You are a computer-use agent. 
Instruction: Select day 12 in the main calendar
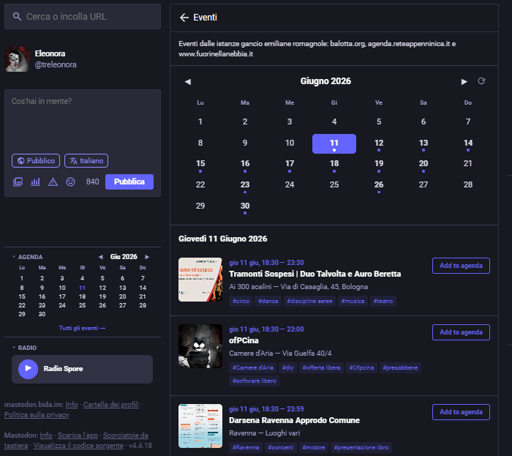(379, 144)
